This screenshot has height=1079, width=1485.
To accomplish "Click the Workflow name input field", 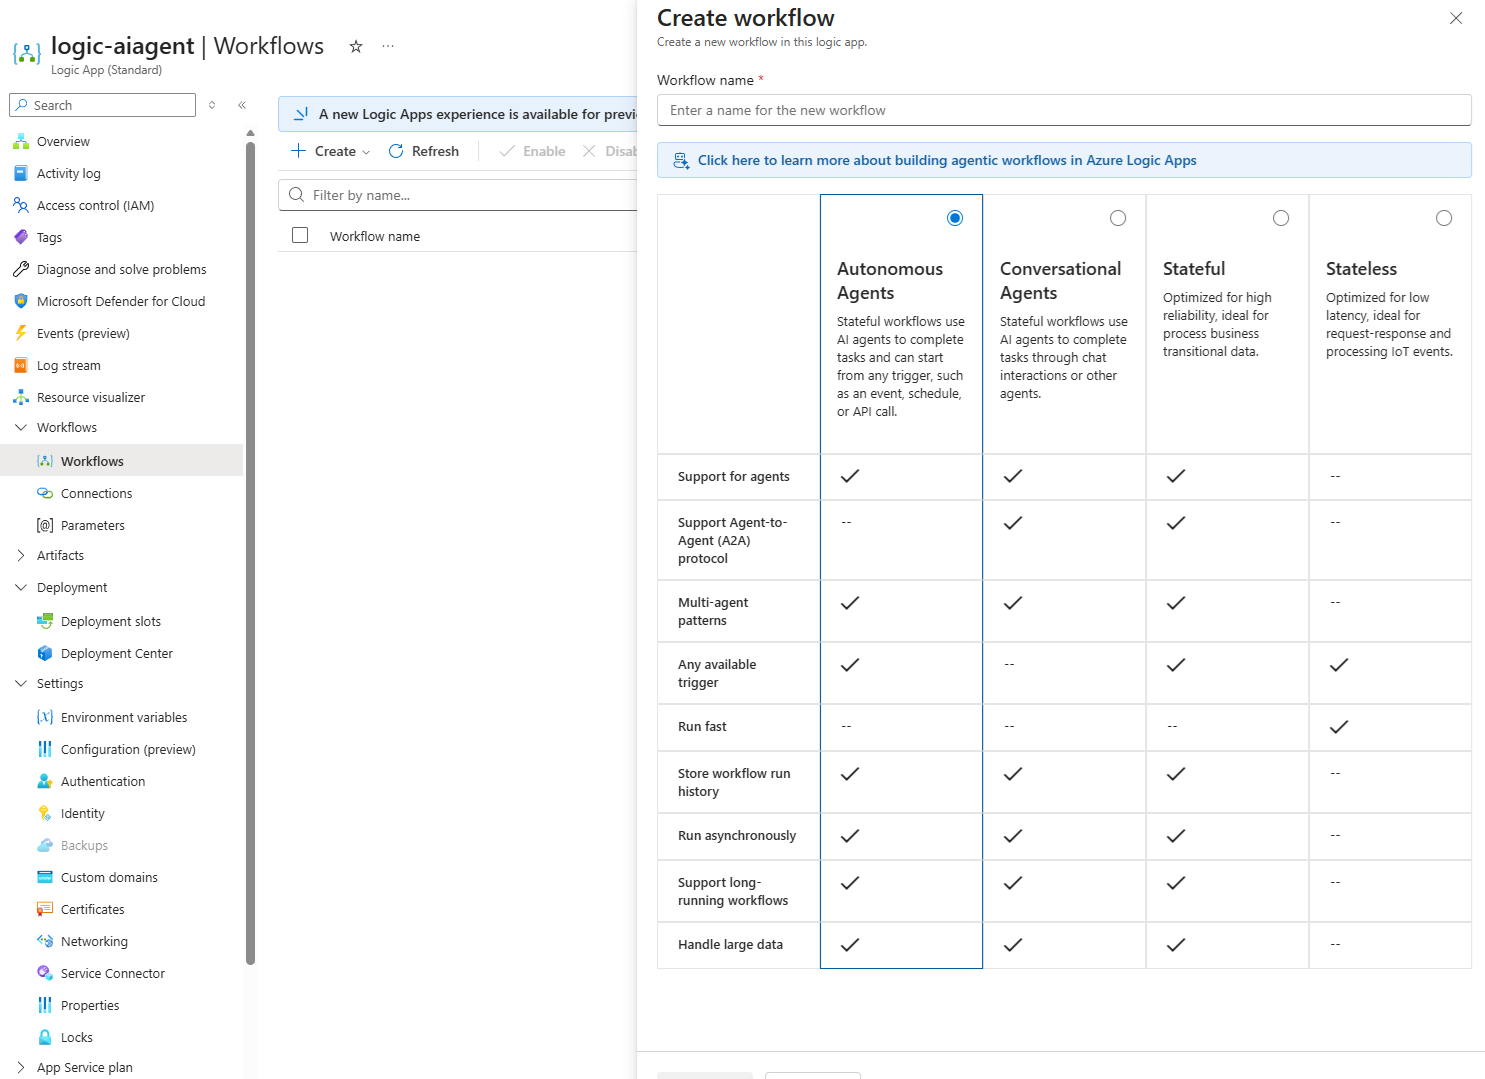I will (x=1063, y=110).
